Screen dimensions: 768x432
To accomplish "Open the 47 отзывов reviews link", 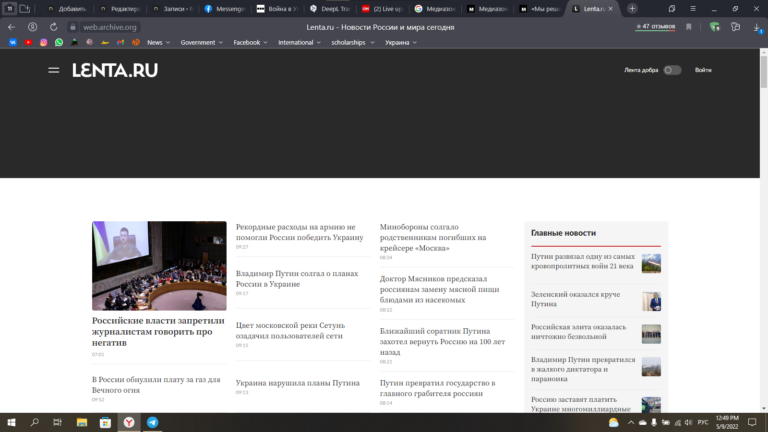I will click(655, 26).
